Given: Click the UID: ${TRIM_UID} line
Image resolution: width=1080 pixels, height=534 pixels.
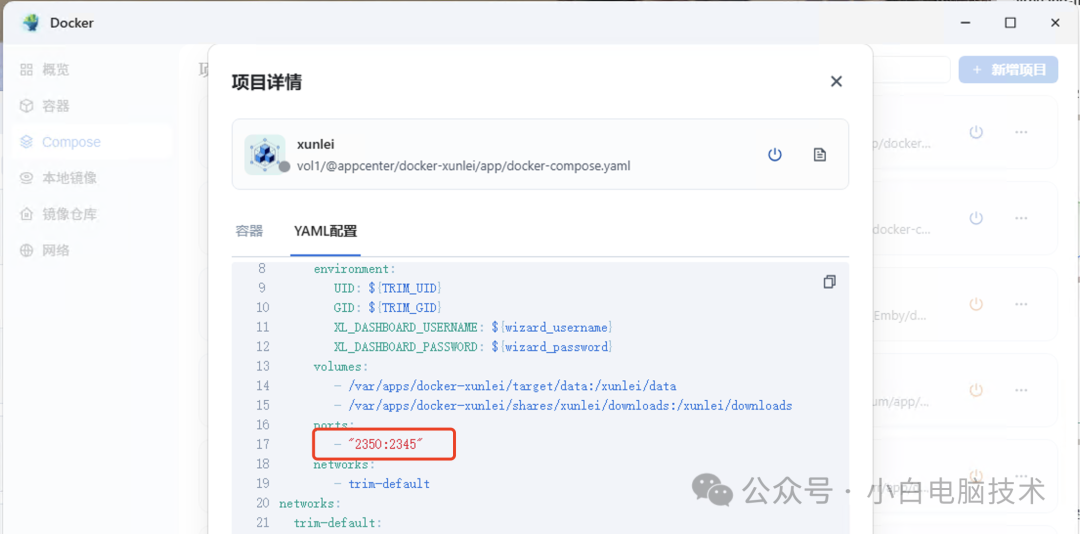Looking at the screenshot, I should tap(388, 287).
